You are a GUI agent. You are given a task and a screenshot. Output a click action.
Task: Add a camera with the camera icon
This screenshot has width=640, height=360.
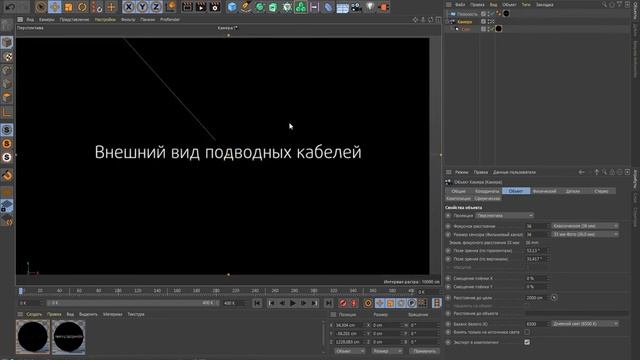point(356,7)
